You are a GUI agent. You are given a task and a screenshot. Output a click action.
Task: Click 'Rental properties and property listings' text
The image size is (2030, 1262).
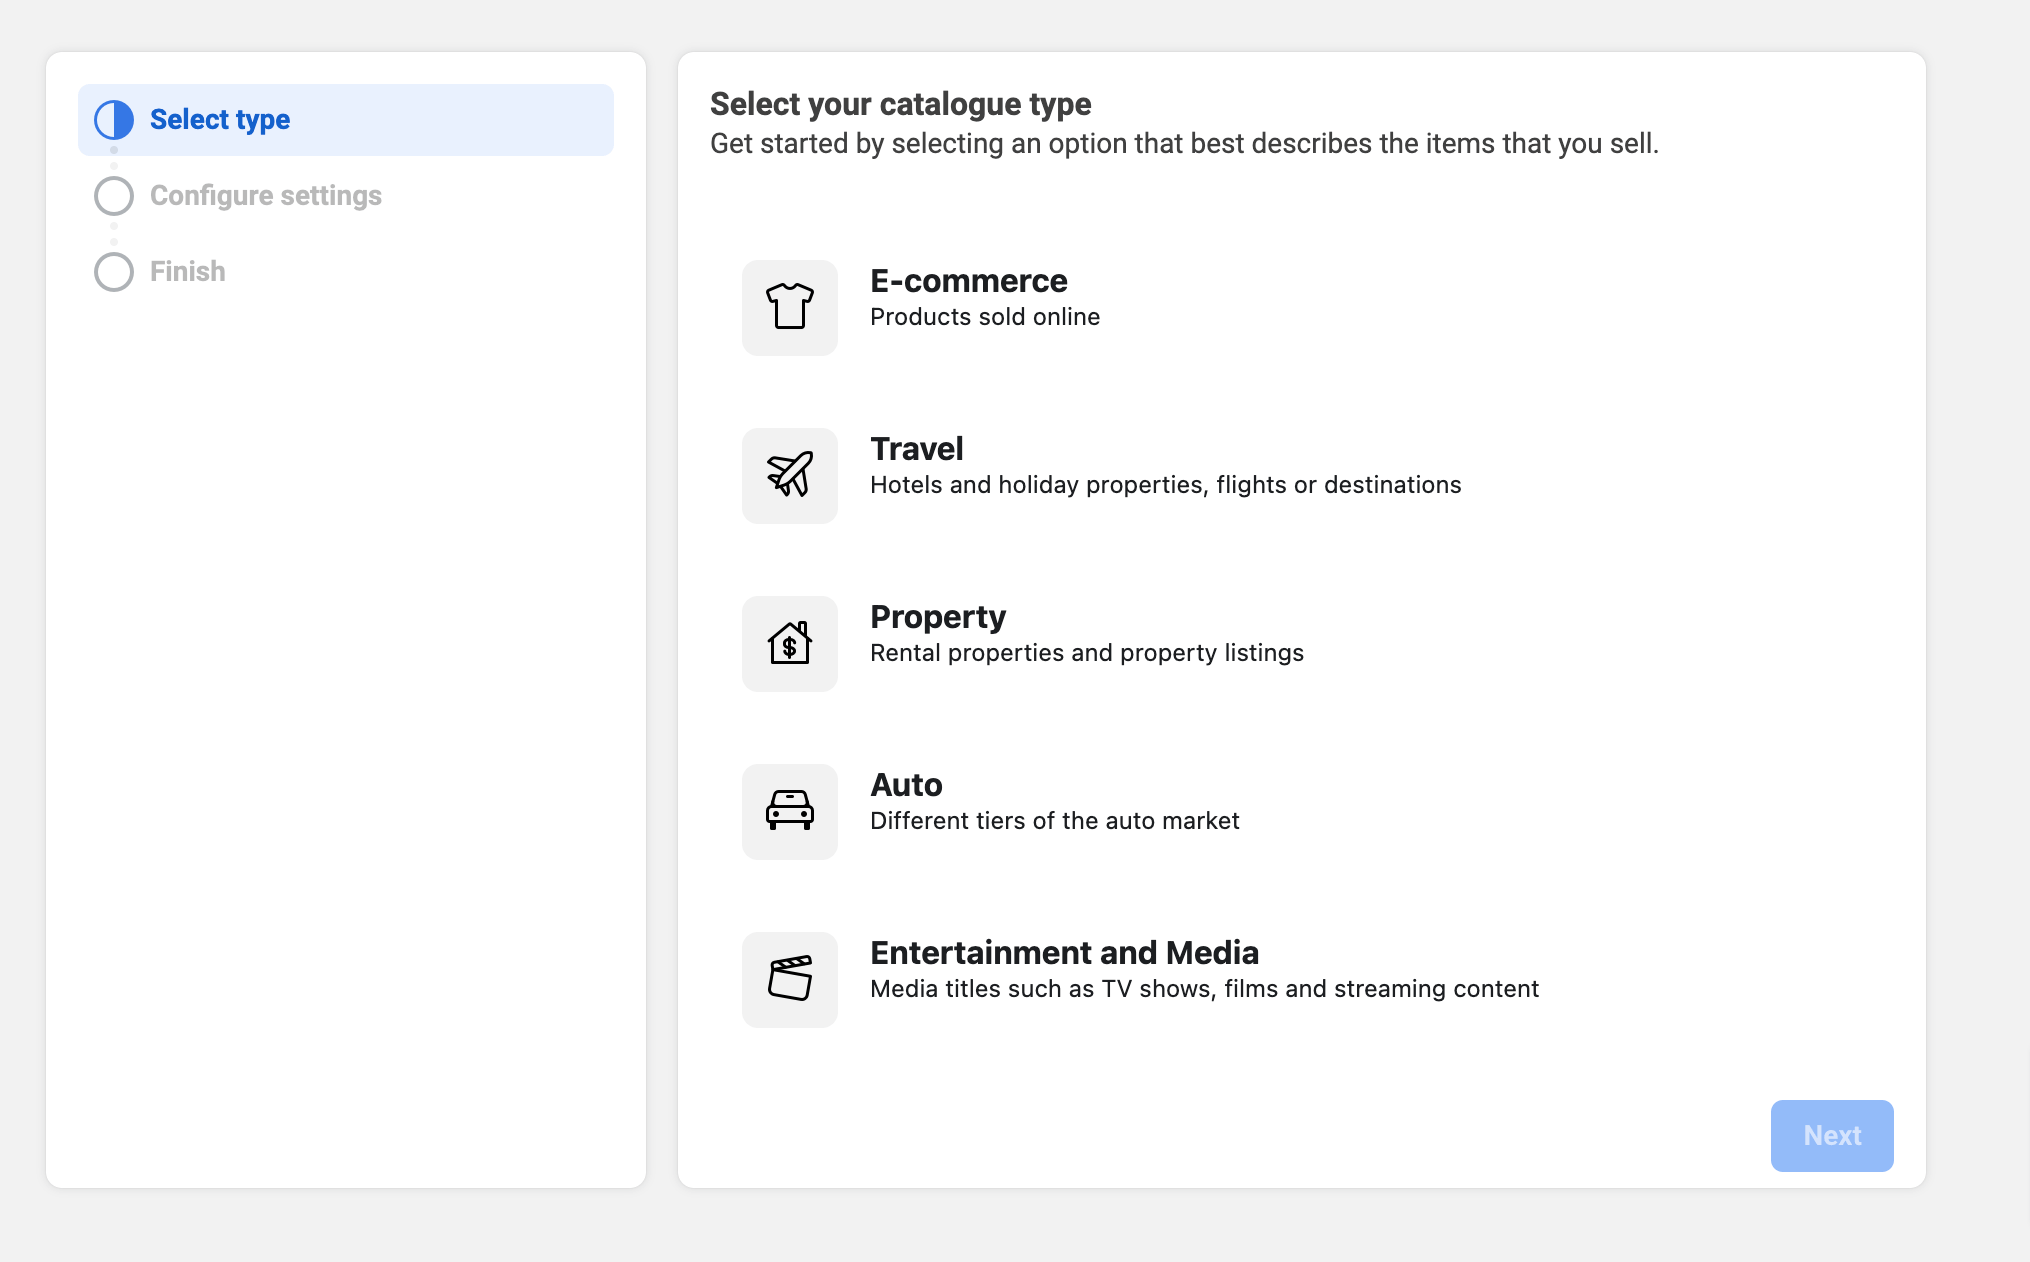1087,653
